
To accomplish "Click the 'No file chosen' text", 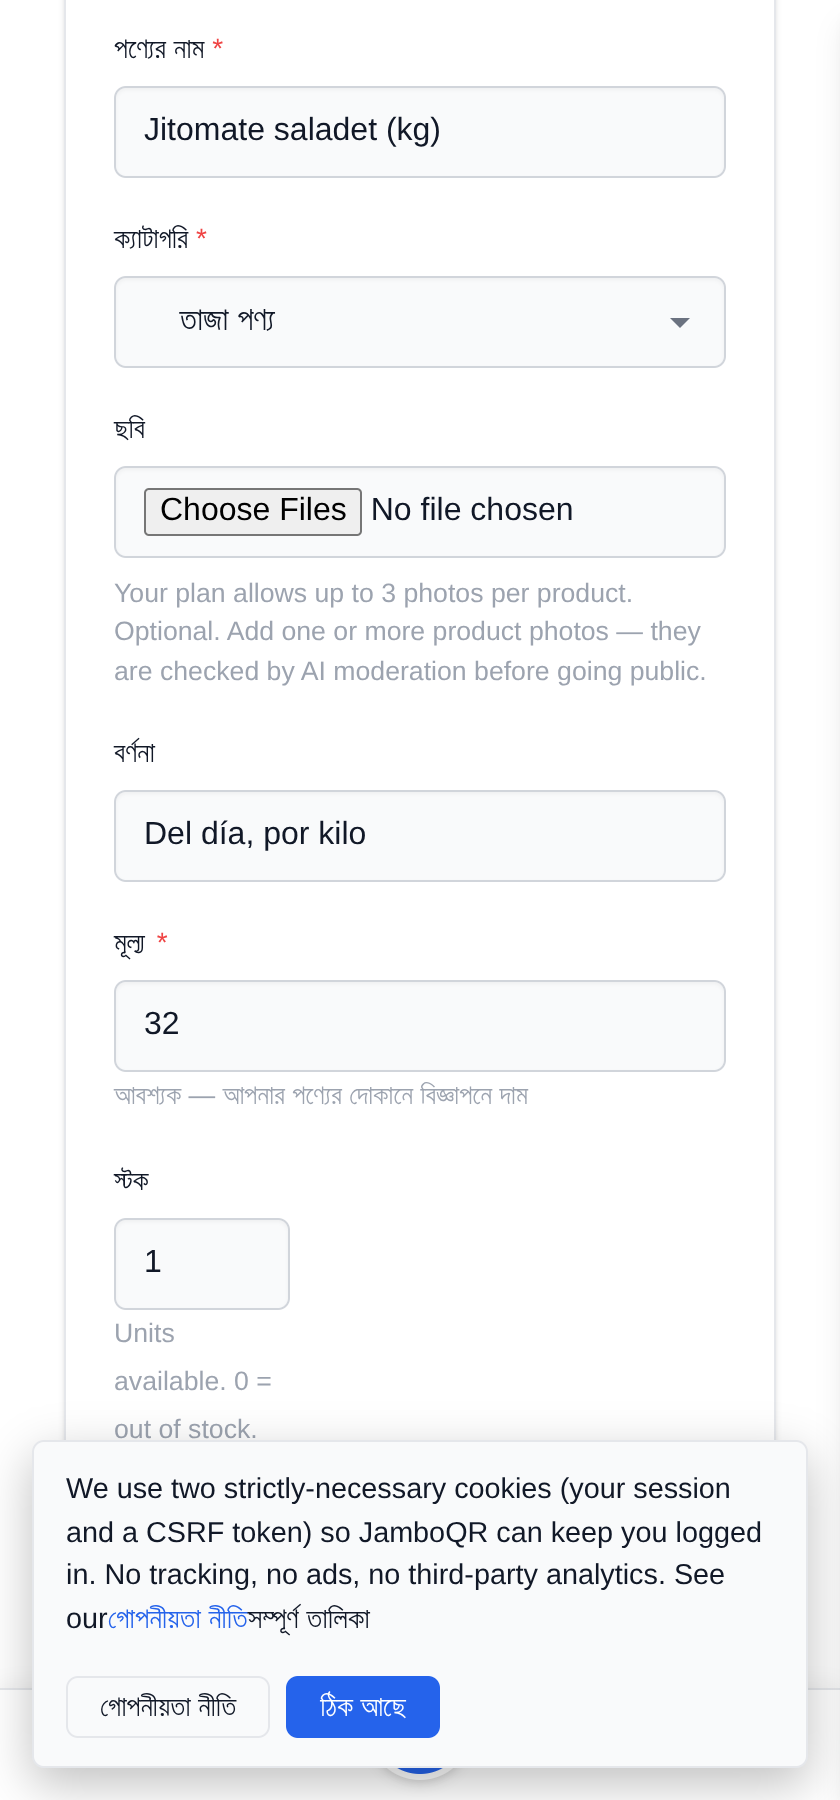I will (x=472, y=510).
